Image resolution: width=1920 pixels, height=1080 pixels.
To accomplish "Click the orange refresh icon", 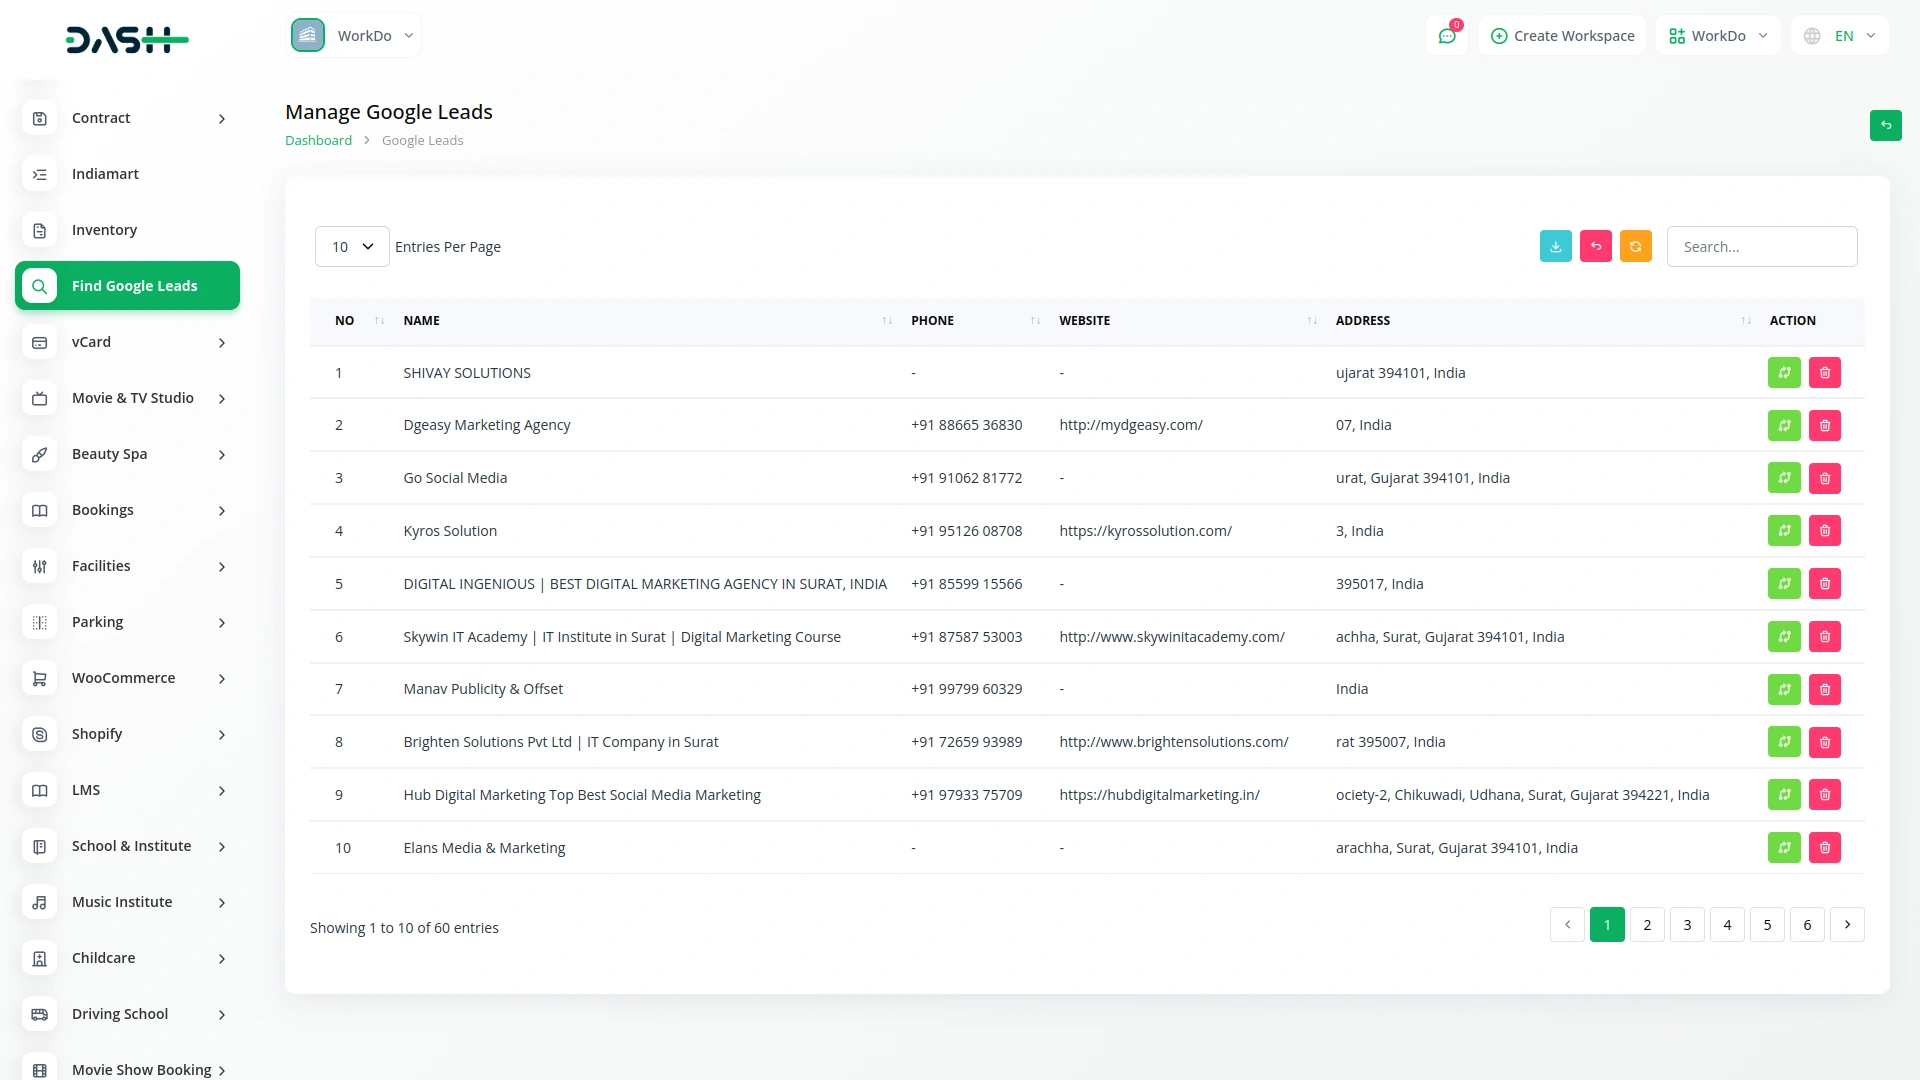I will pyautogui.click(x=1635, y=246).
